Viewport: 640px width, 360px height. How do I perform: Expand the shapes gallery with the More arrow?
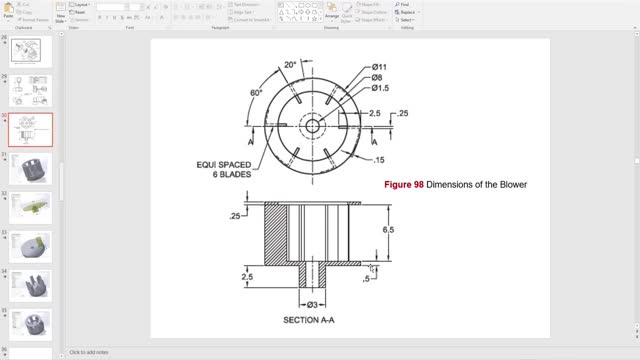[x=321, y=19]
